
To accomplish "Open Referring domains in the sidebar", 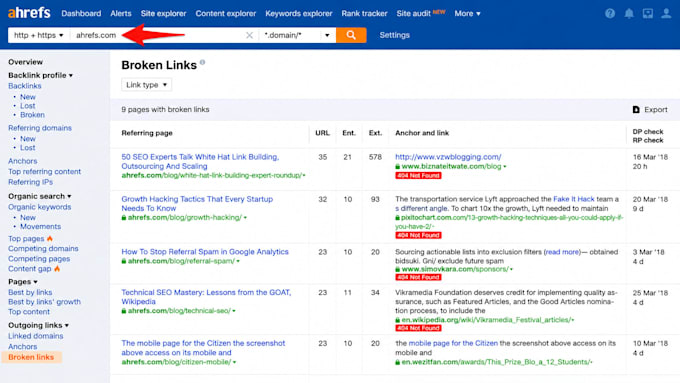I will pos(40,128).
